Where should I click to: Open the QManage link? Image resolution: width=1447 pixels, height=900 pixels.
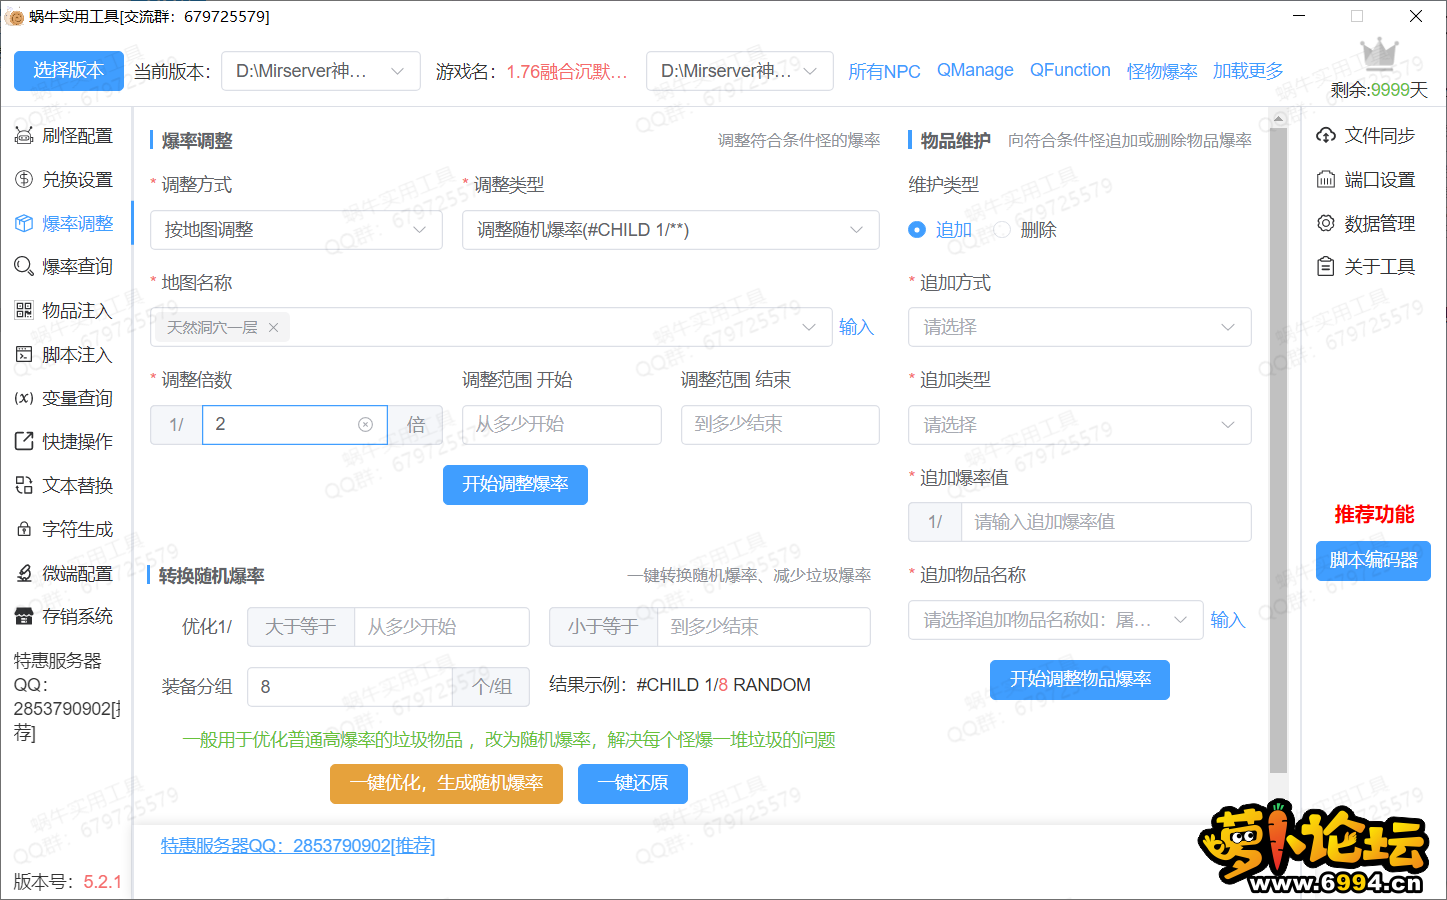click(975, 70)
